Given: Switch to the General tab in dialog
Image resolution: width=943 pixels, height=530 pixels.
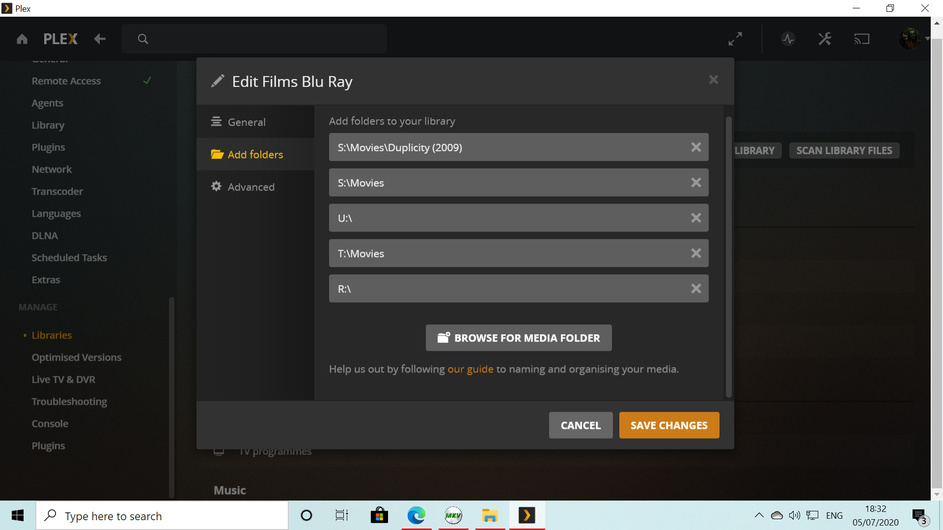Looking at the screenshot, I should click(256, 122).
